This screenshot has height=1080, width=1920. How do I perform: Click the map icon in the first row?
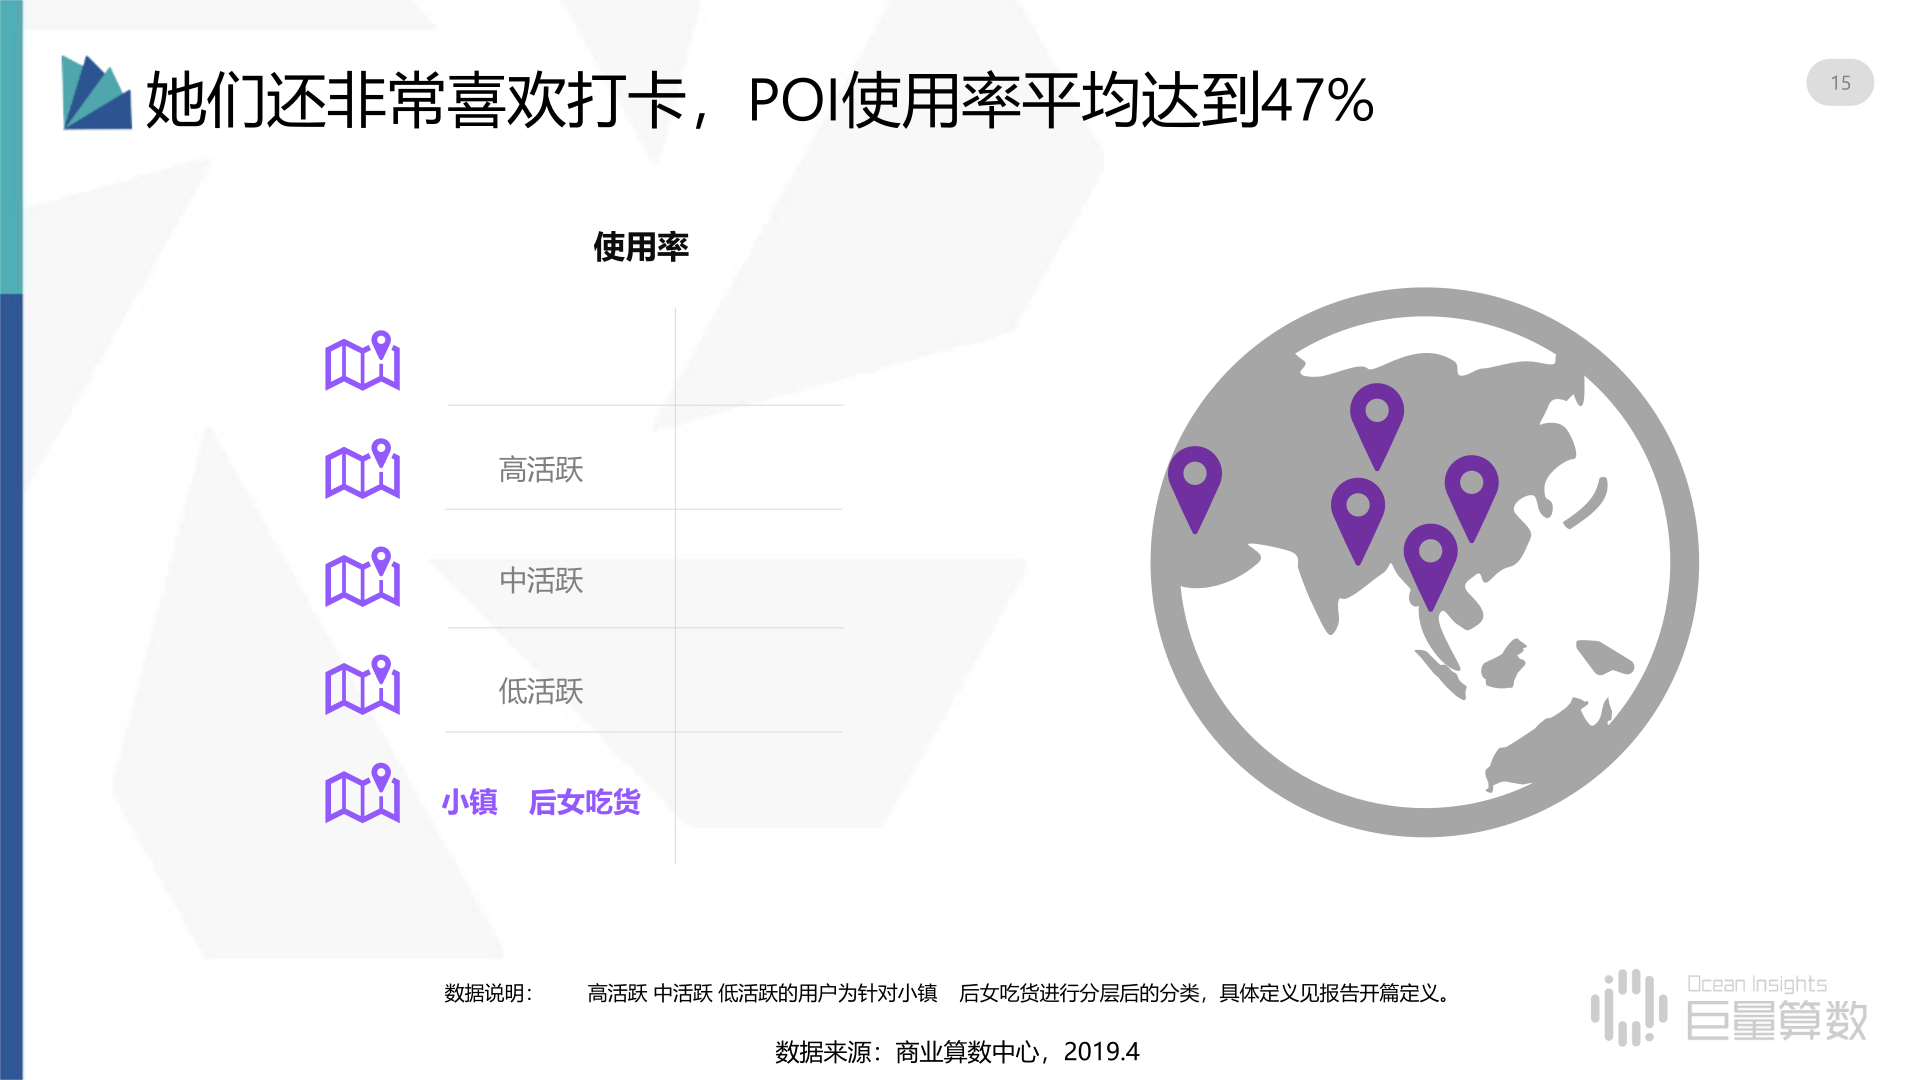pyautogui.click(x=362, y=361)
